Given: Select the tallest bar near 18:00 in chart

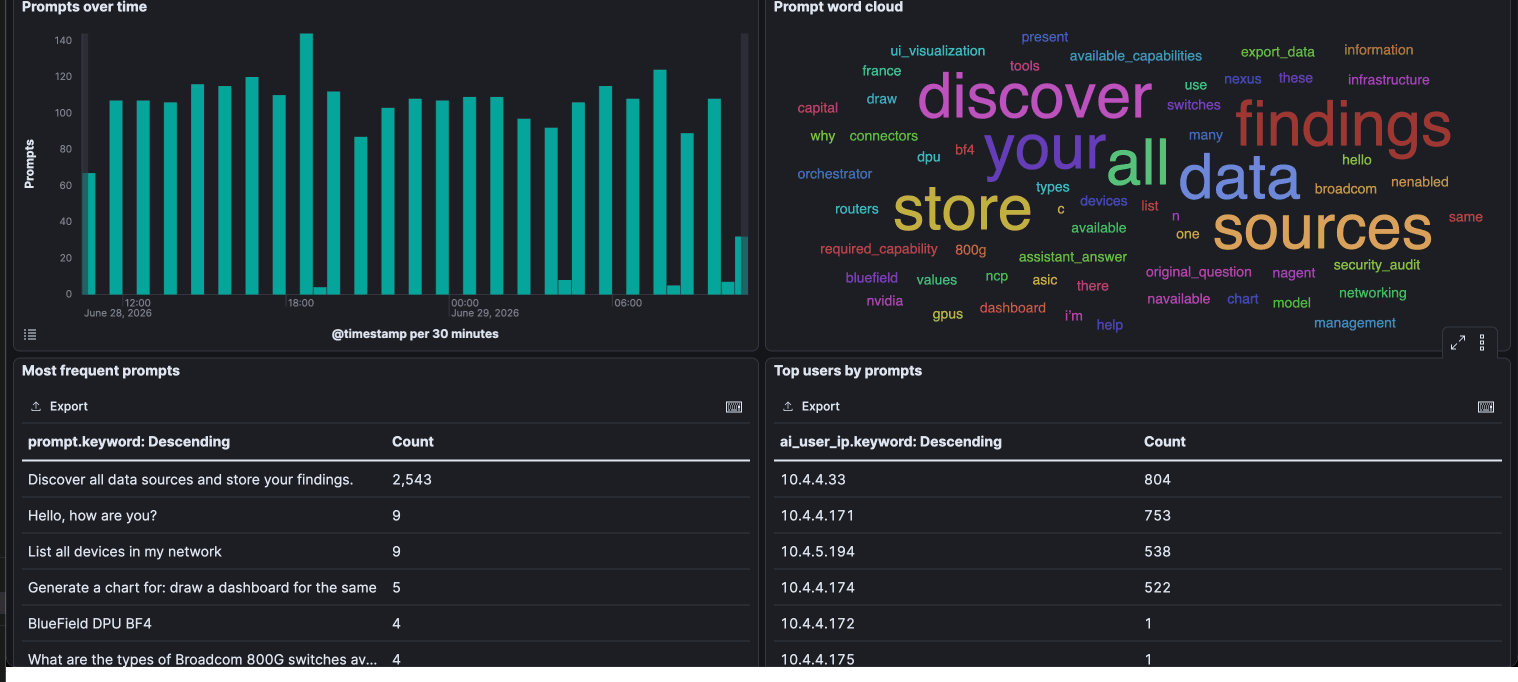Looking at the screenshot, I should 306,164.
